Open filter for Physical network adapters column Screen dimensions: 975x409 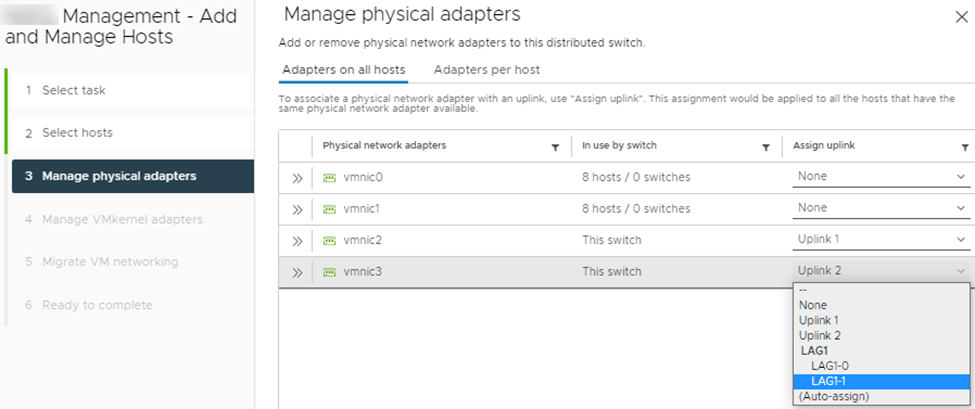click(555, 146)
